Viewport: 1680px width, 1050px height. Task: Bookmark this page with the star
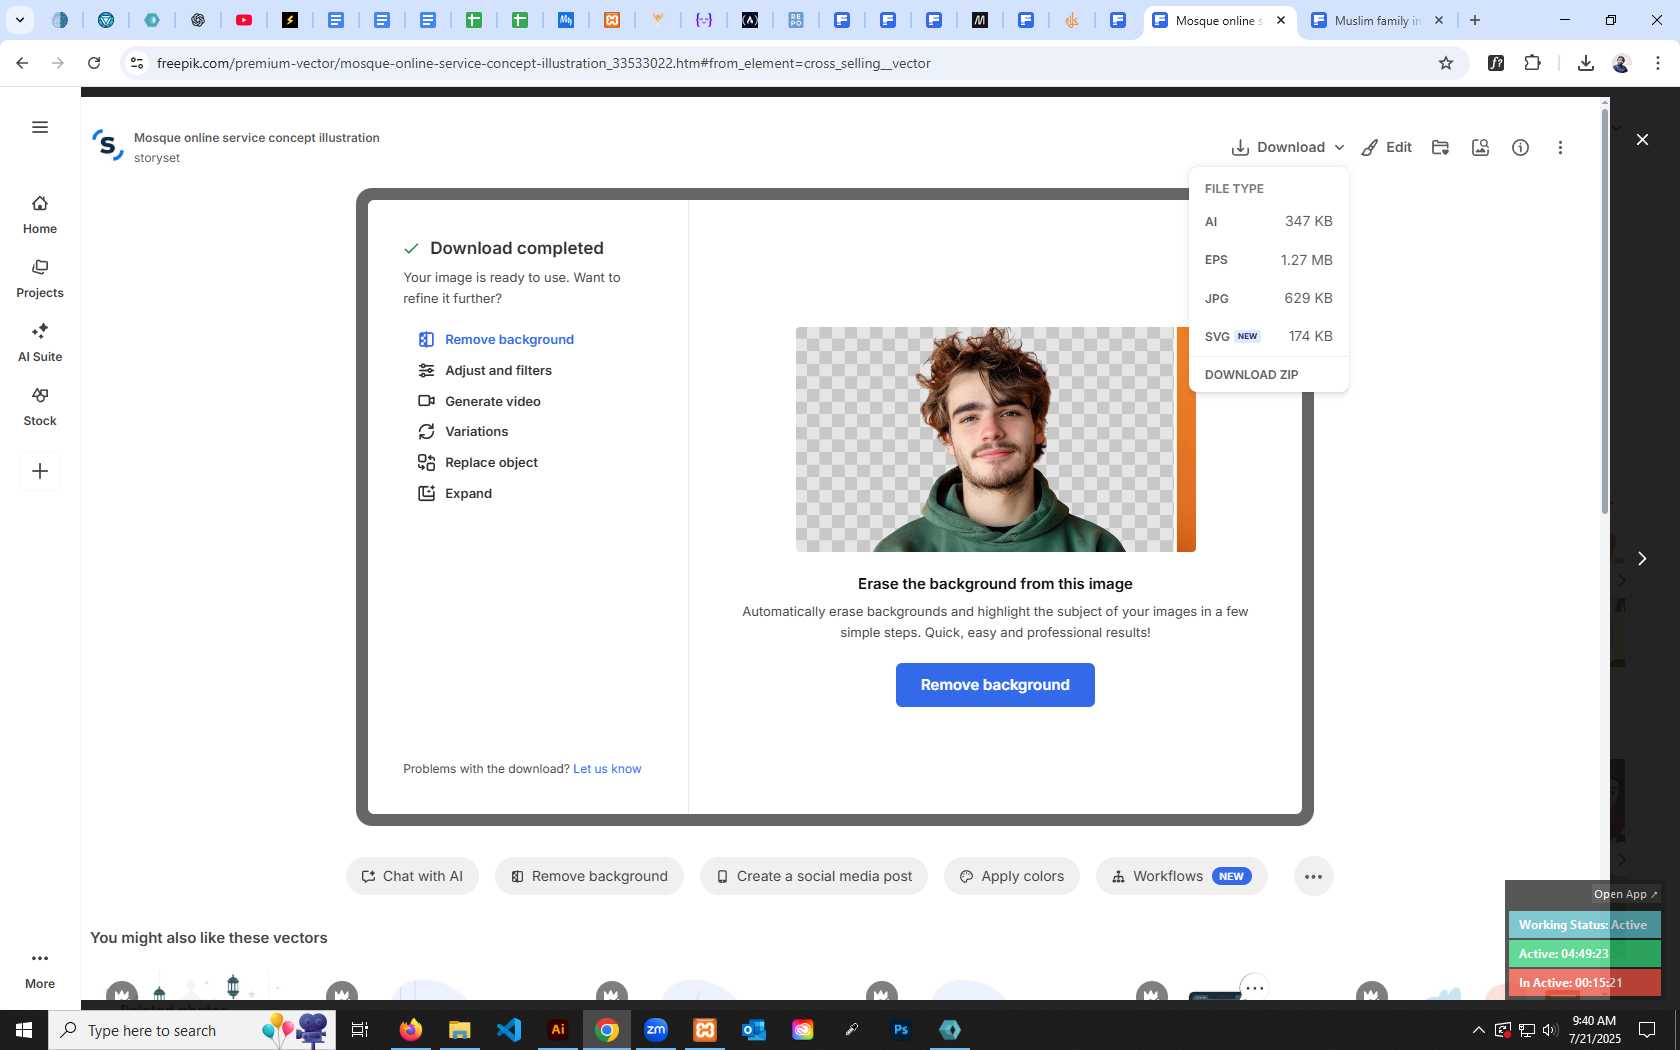coord(1446,63)
